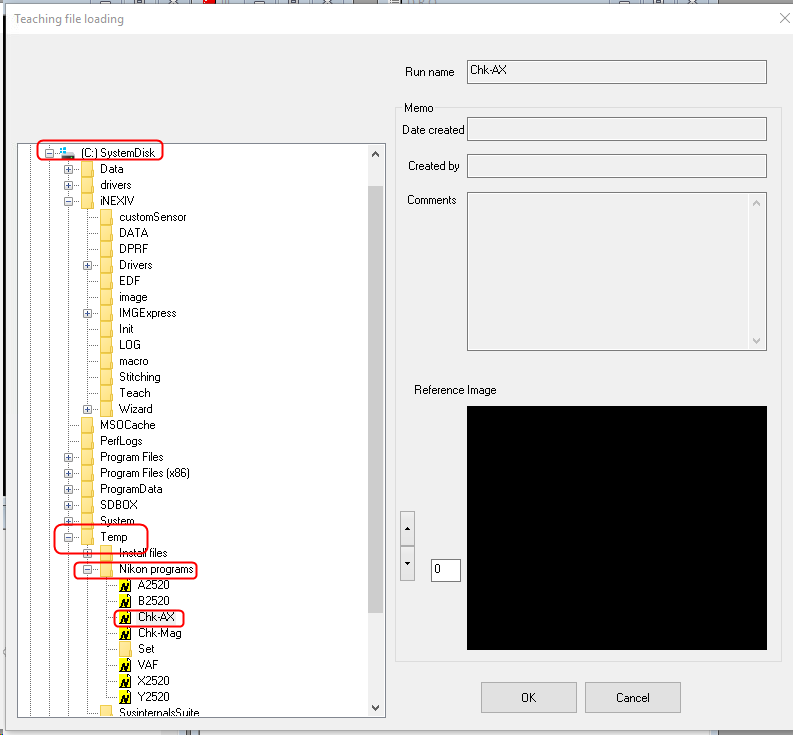Confirm loading with the OK button
Viewport: 793px width, 735px height.
(x=528, y=698)
